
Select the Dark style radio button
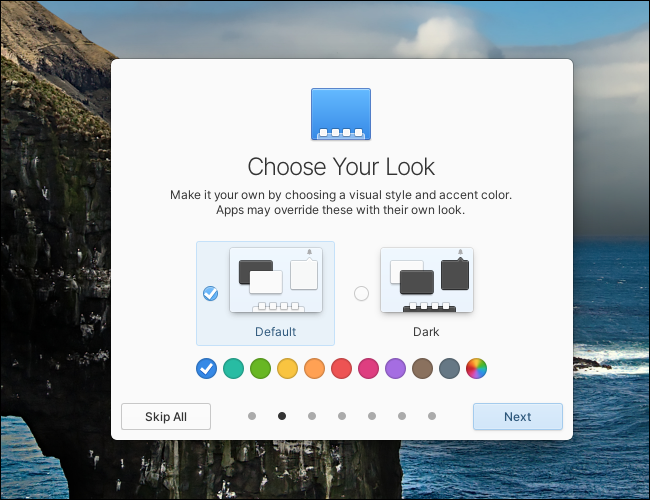[361, 294]
